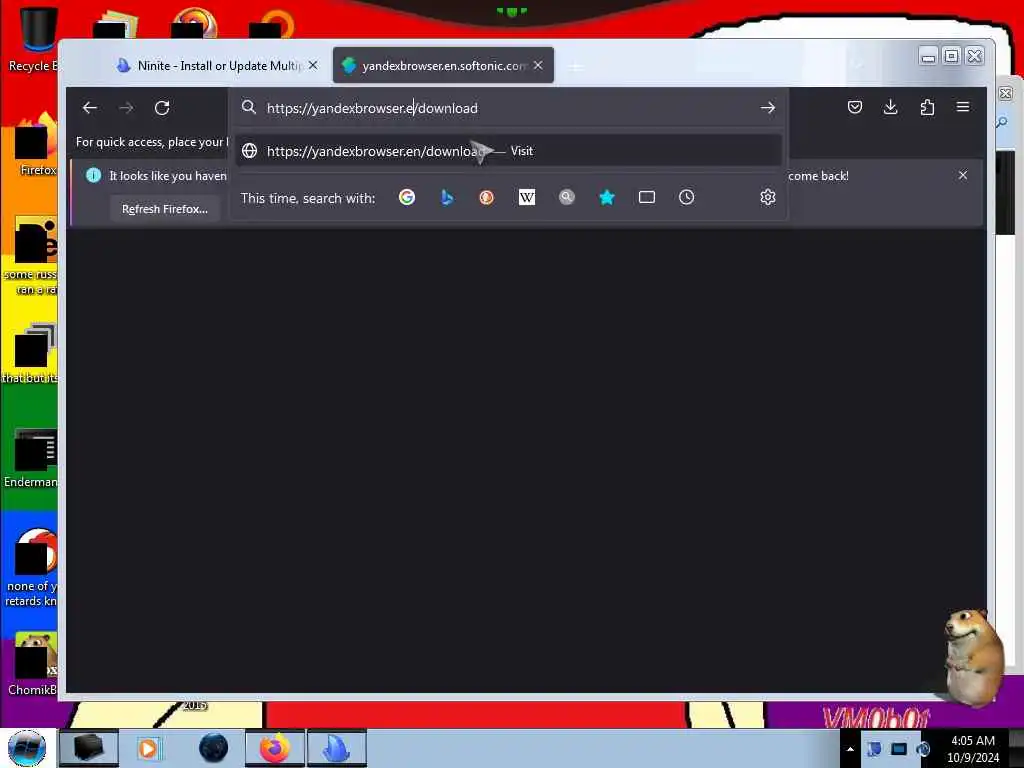Image resolution: width=1024 pixels, height=768 pixels.
Task: Search bookmarks with the star icon
Action: [607, 197]
